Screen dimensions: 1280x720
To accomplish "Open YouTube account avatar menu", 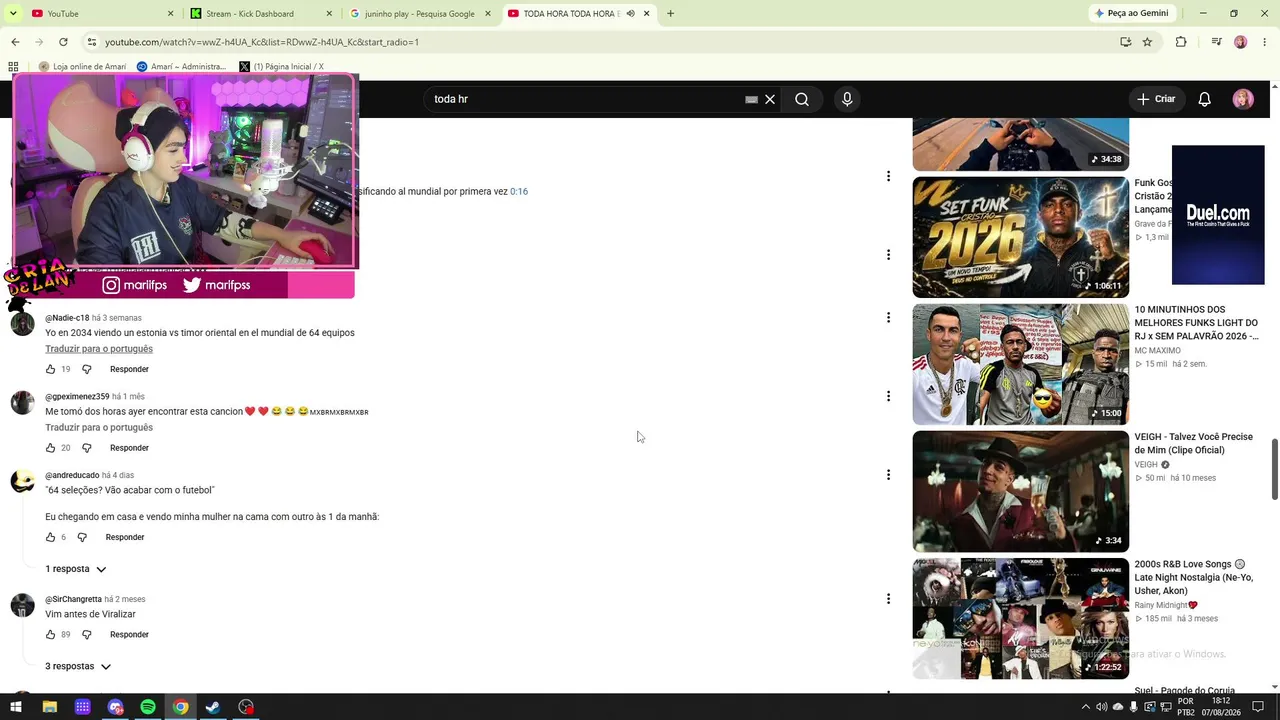I will point(1243,99).
